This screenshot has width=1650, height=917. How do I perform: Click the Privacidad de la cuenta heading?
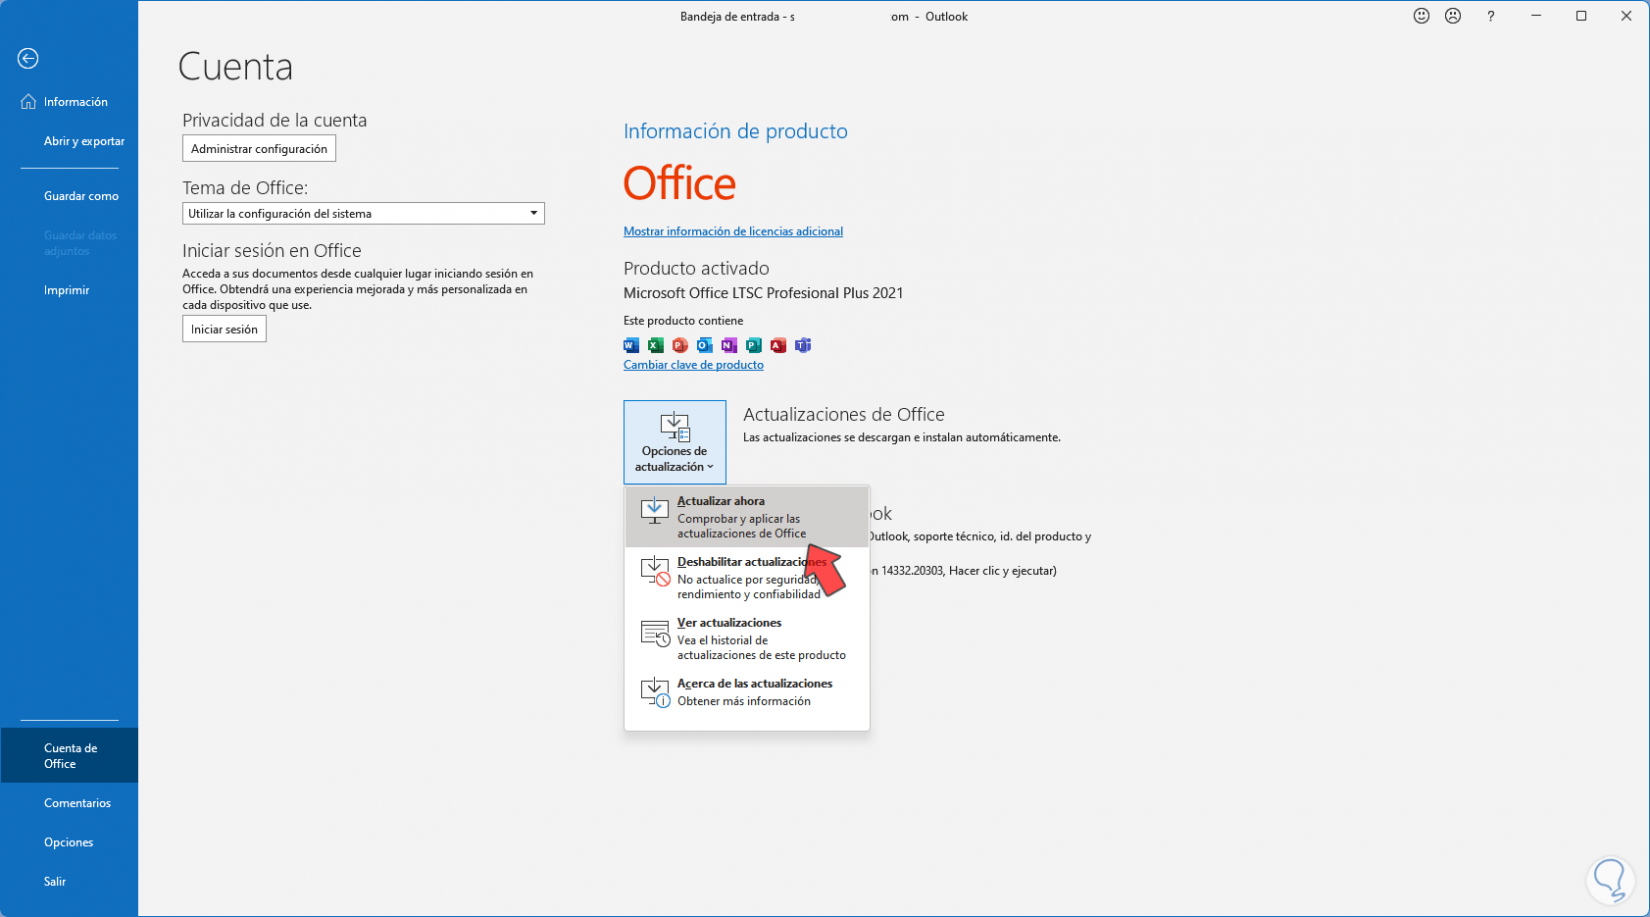click(x=274, y=120)
